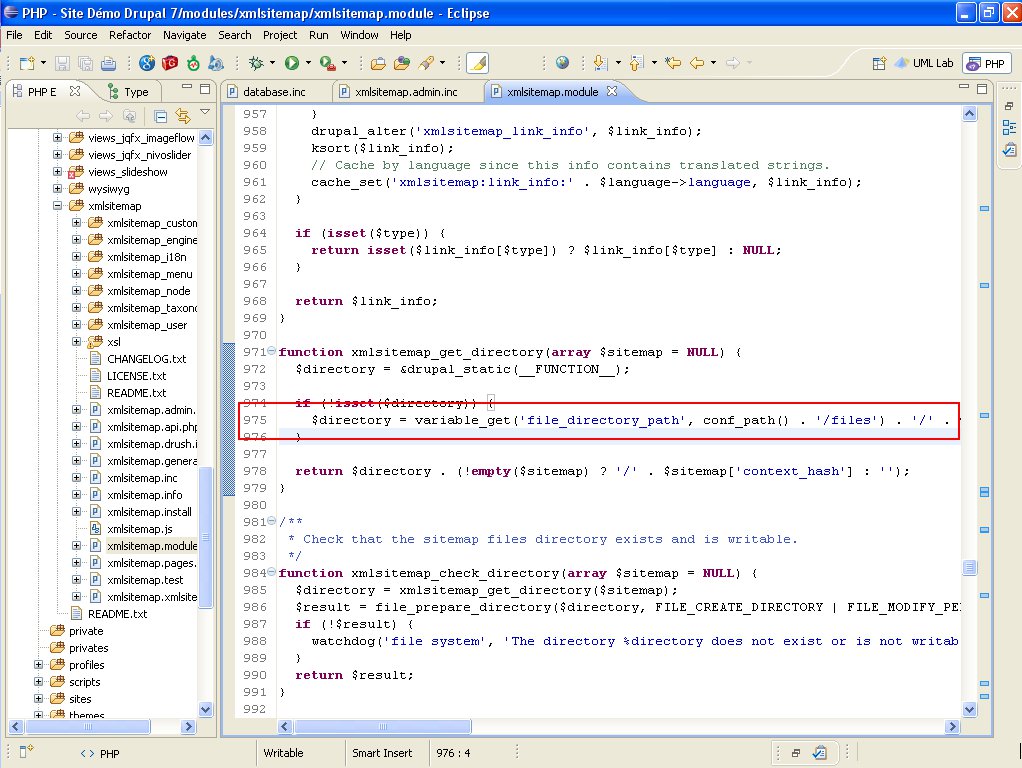Select the PHP perspective button
1022x768 pixels.
point(986,63)
